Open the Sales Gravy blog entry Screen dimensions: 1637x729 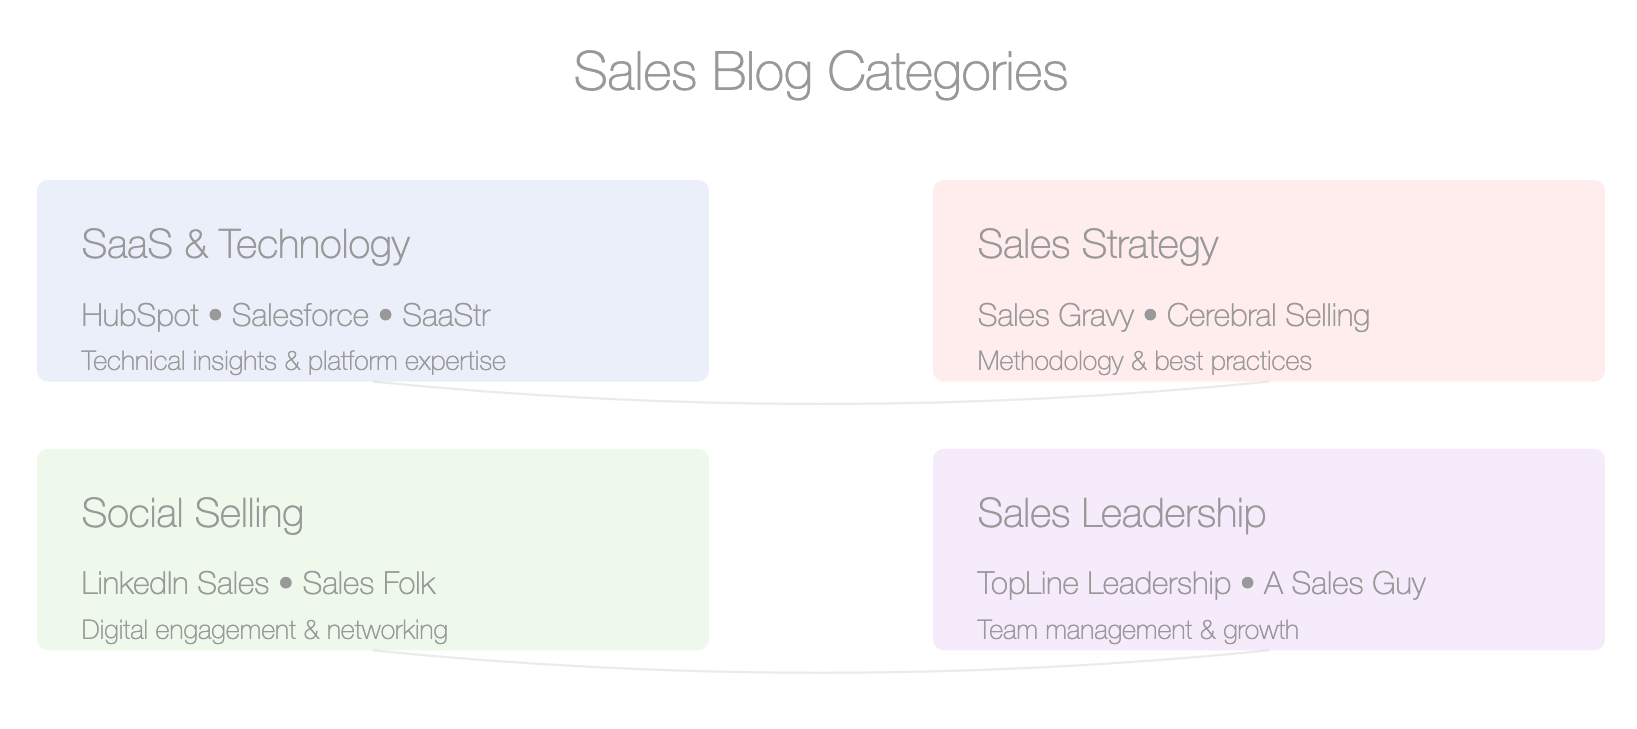[1055, 316]
